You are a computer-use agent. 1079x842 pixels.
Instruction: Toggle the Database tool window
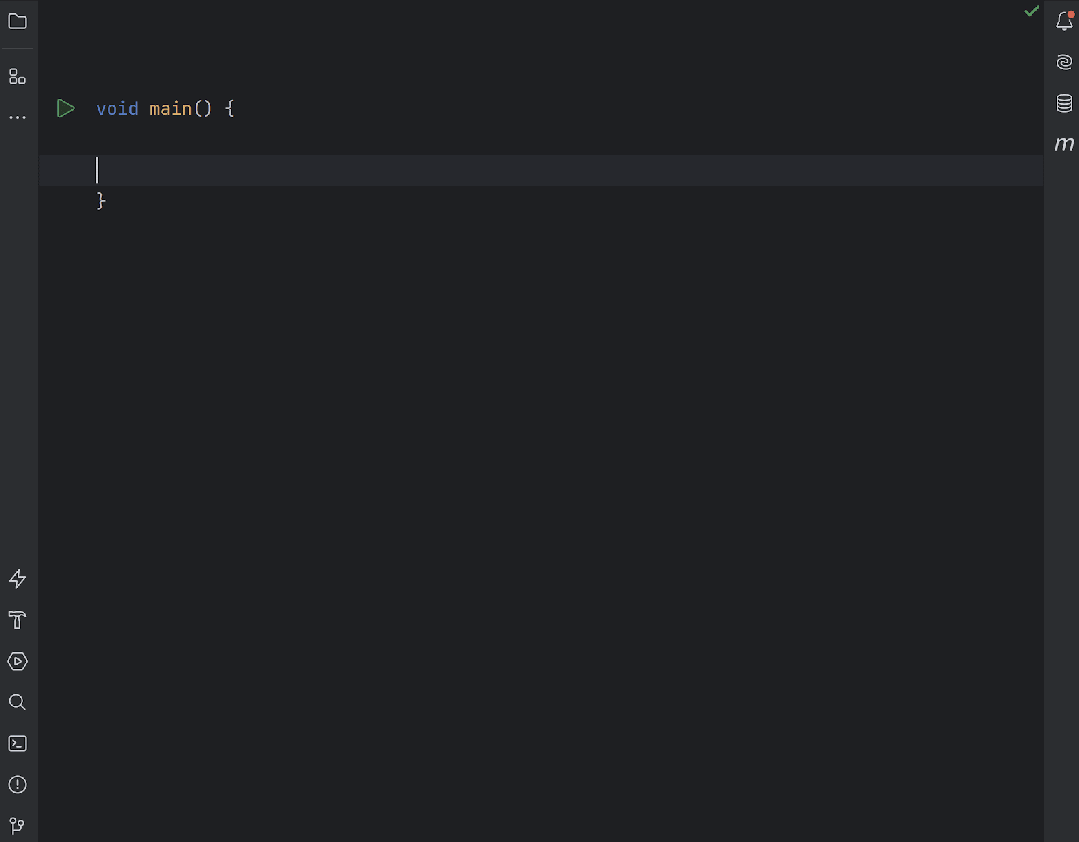pyautogui.click(x=1063, y=103)
